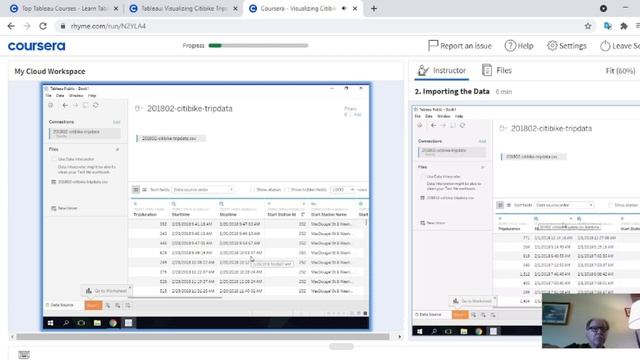
Task: Open the Help menu in workspace Tableau
Action: 92,96
